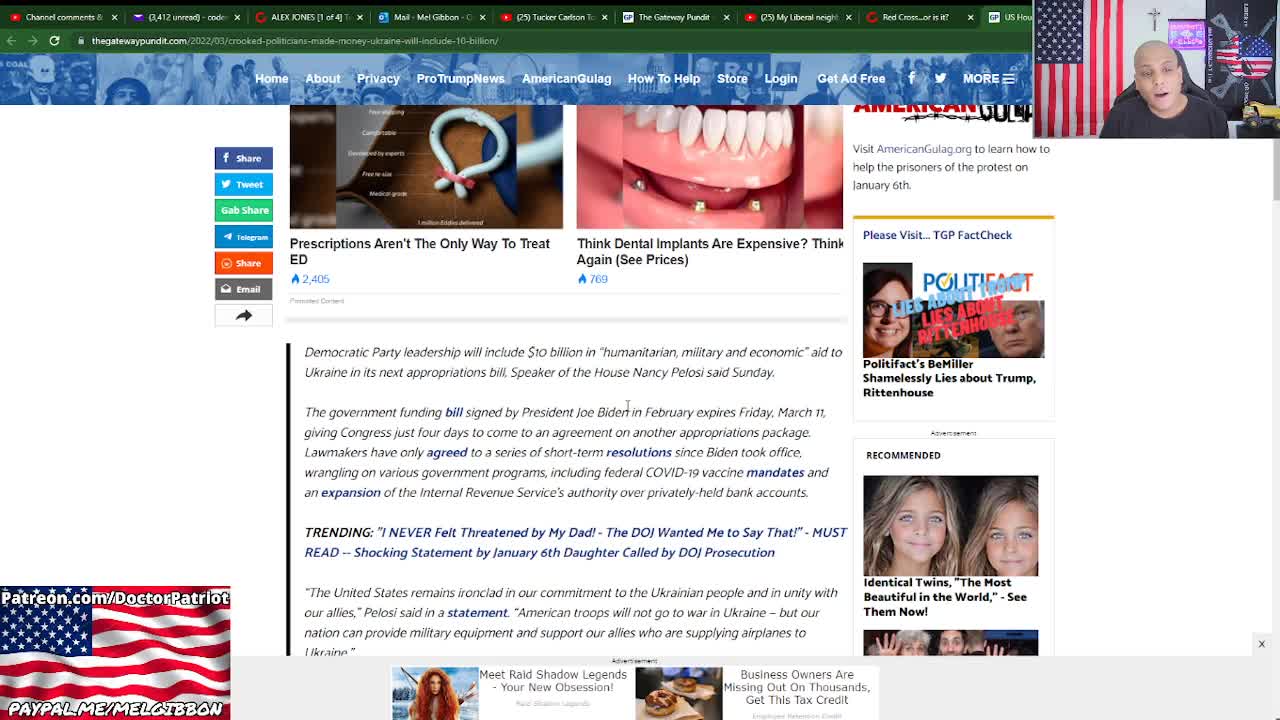Screen dimensions: 1280x720
Task: Open the Home navigation link
Action: 271,79
